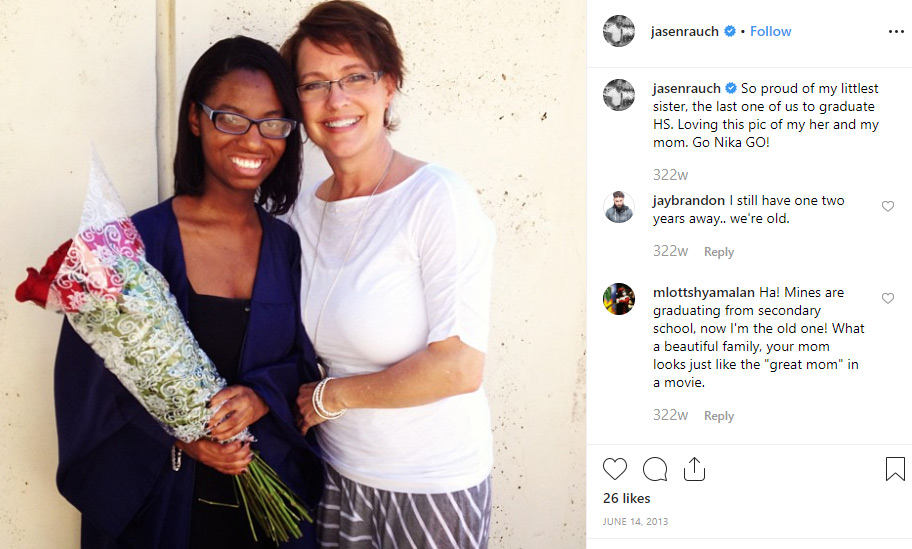This screenshot has width=912, height=549.
Task: Save post with bookmark icon
Action: pos(895,469)
